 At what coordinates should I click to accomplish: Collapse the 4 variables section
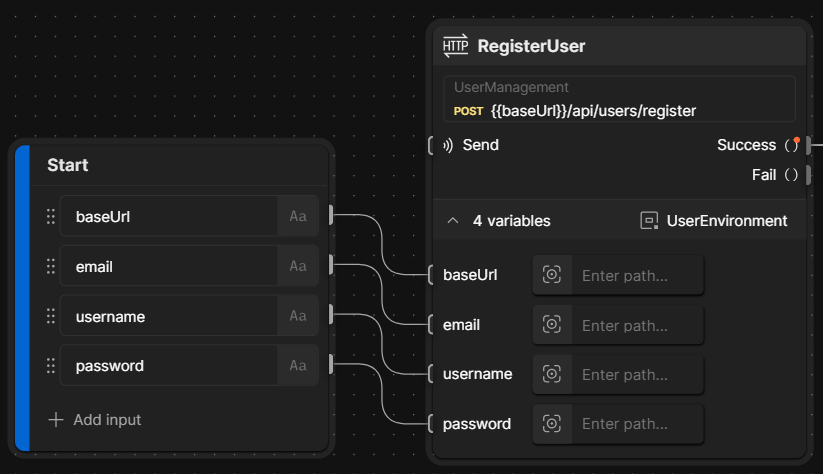click(453, 220)
